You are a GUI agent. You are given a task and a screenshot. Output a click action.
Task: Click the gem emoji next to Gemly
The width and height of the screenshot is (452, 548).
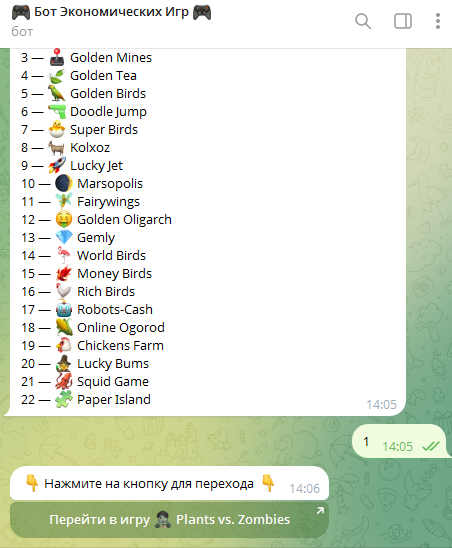click(64, 238)
